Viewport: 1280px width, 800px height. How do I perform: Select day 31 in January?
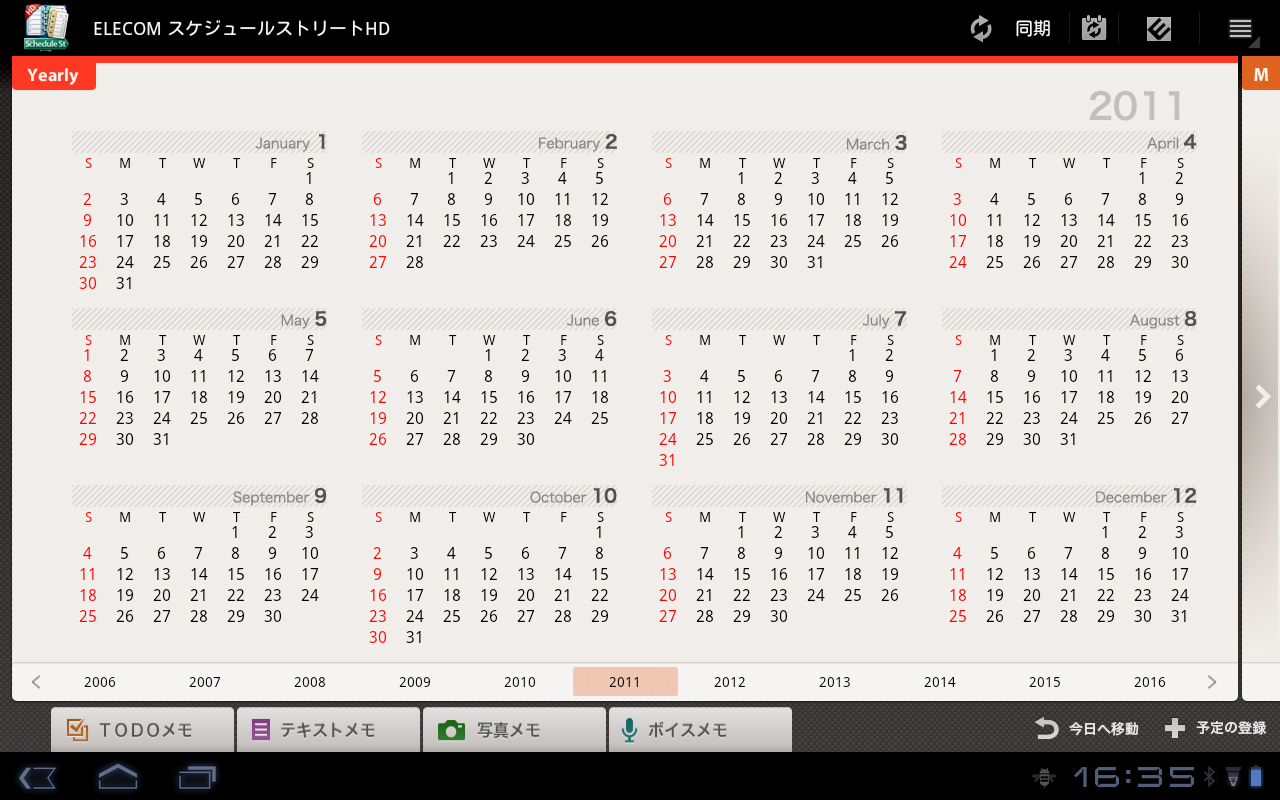[x=125, y=283]
